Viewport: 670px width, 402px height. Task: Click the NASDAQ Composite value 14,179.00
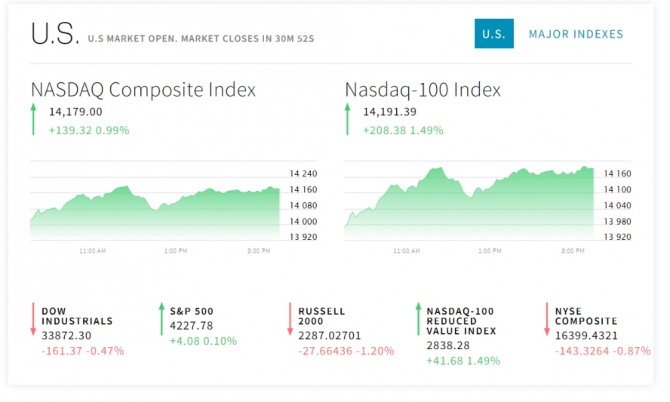(75, 112)
